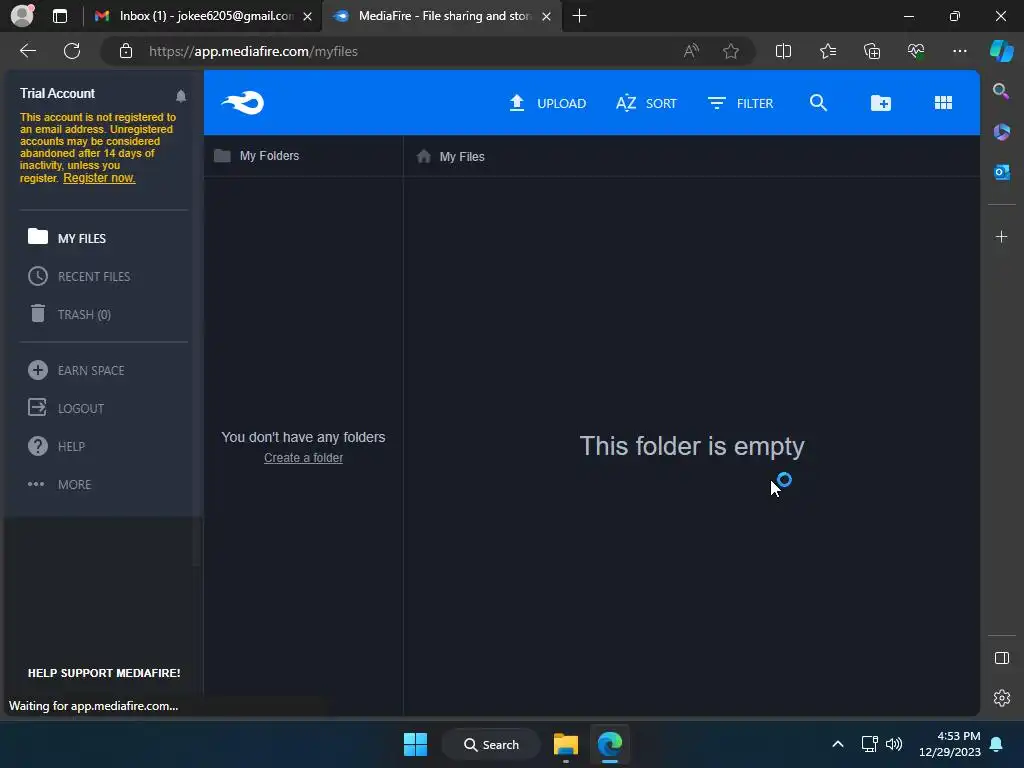This screenshot has height=768, width=1024.
Task: Open Microsoft 365 icon in Edge sidebar
Action: (x=1001, y=131)
